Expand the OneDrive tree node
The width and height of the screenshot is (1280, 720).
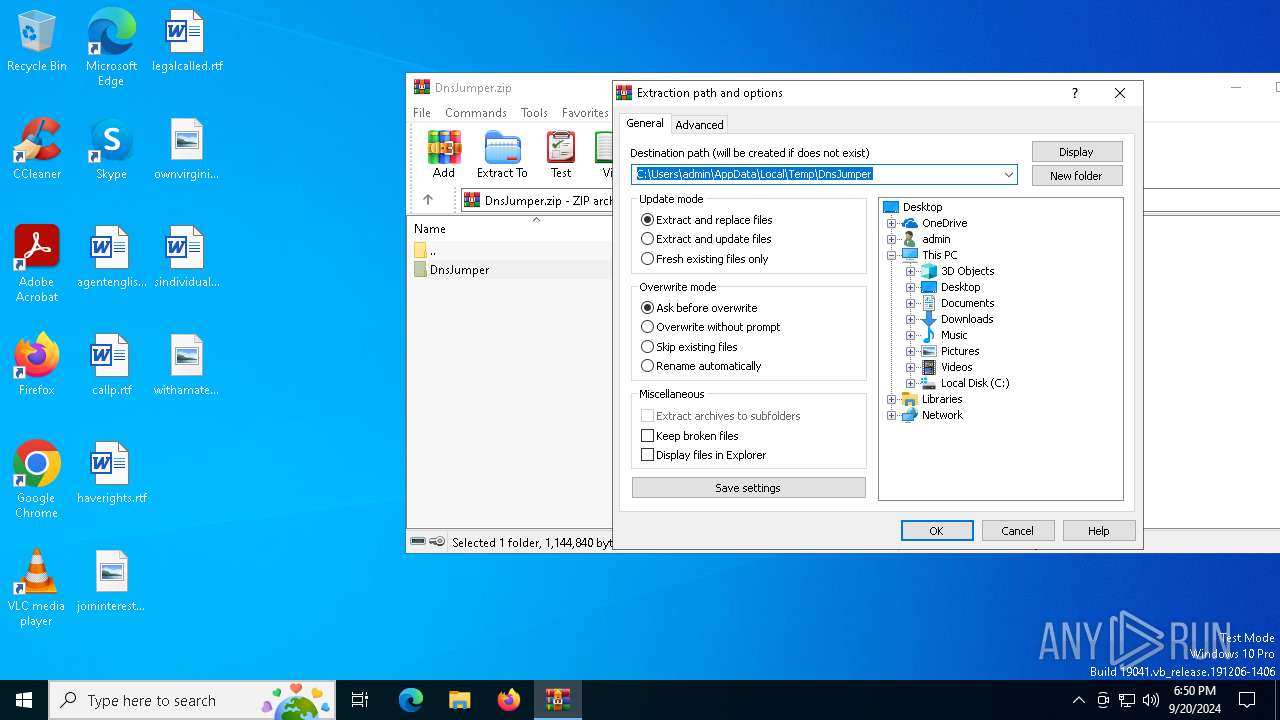[x=891, y=223]
